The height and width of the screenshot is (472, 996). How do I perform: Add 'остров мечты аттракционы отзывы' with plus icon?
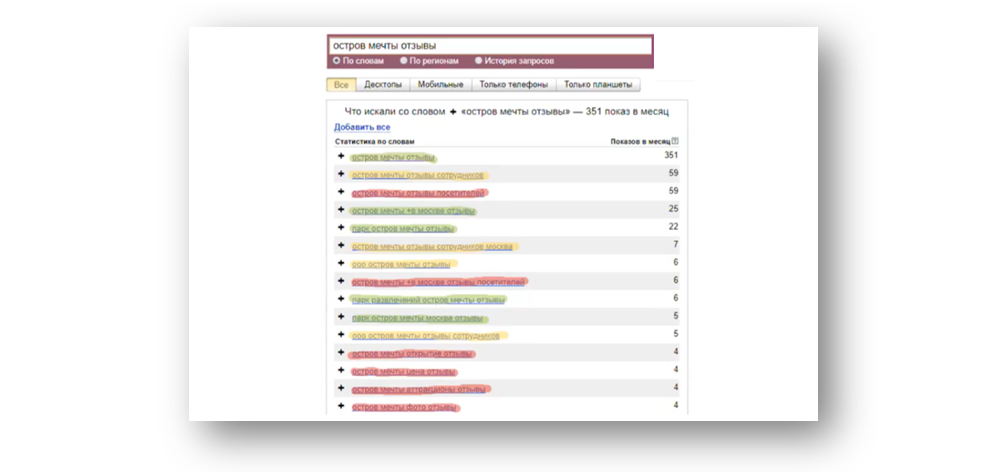click(341, 388)
